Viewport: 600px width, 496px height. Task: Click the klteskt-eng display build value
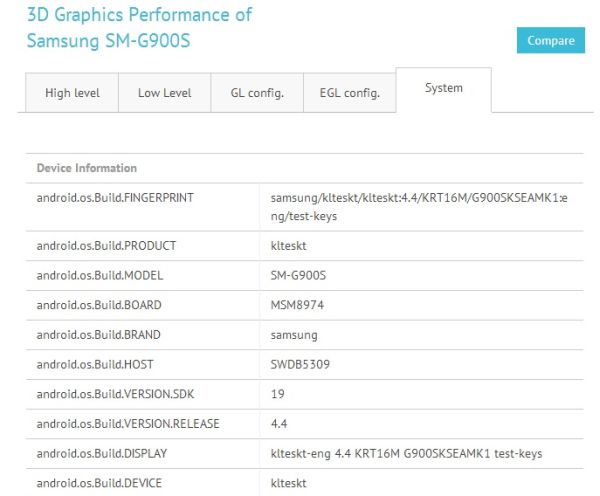point(406,454)
